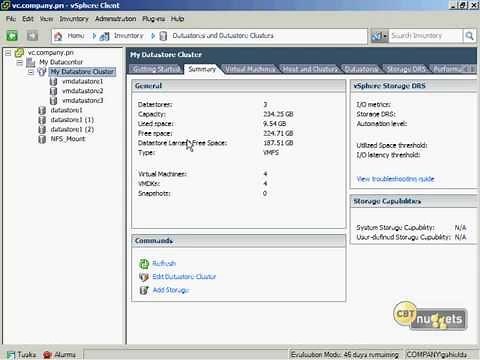This screenshot has height=360, width=480.
Task: Click the datastore1 disk icon
Action: (x=42, y=110)
